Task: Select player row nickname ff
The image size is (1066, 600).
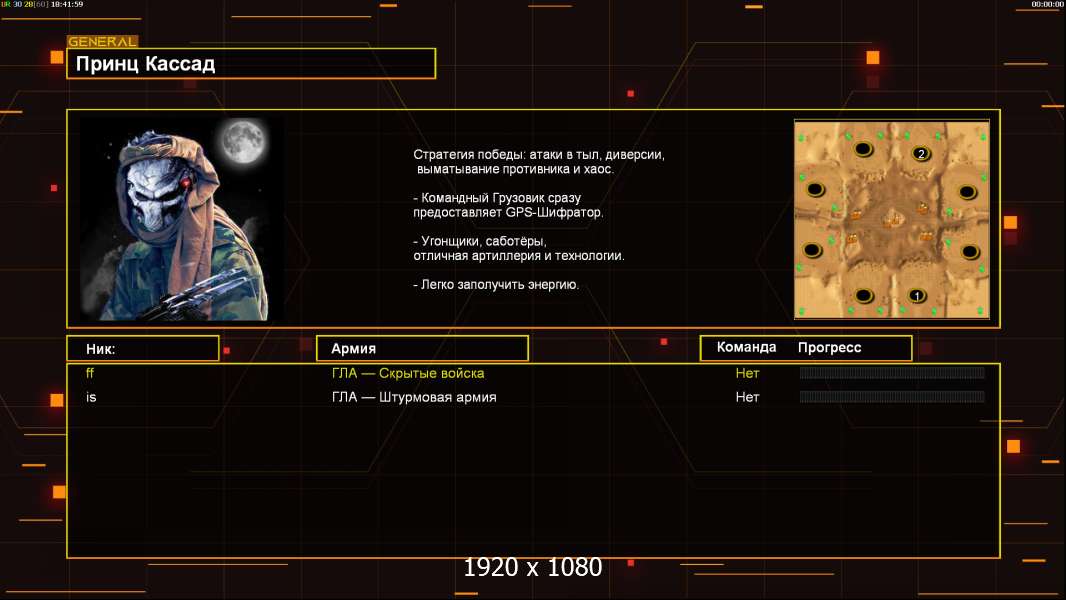Action: 90,373
